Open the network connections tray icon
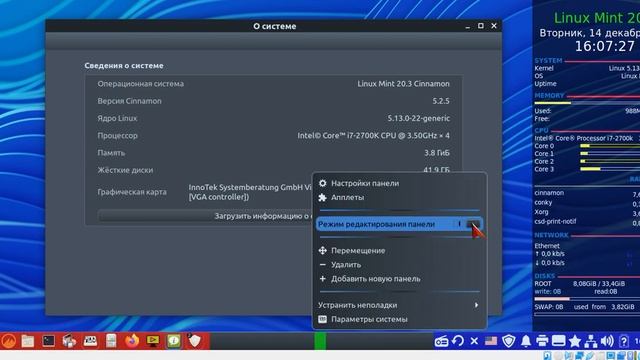Screen dimensions: 640x360 tap(591, 341)
